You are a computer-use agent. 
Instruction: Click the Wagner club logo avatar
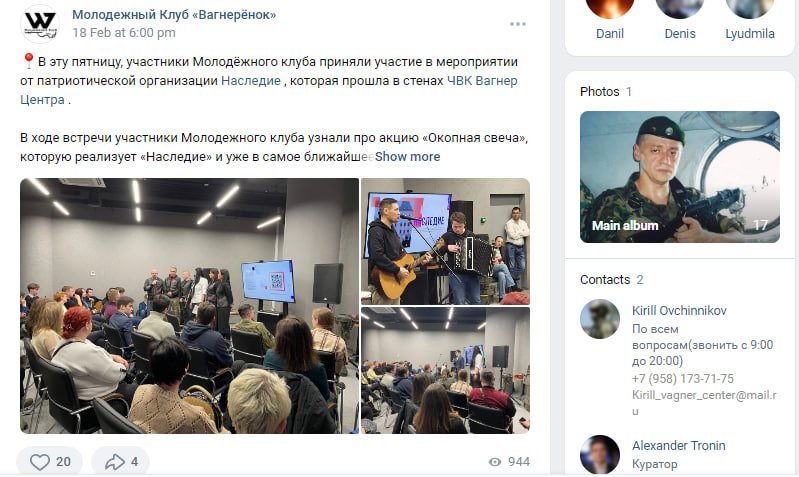[40, 24]
